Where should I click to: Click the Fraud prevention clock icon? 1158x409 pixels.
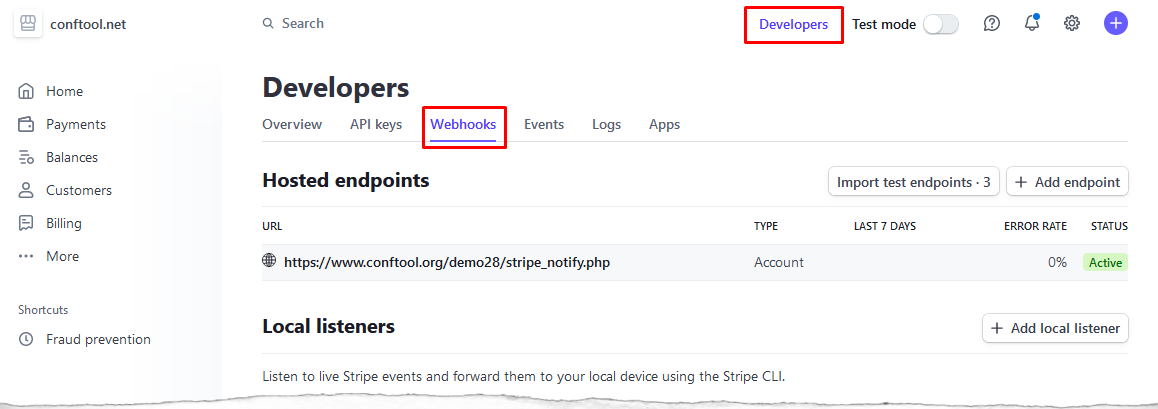click(27, 340)
